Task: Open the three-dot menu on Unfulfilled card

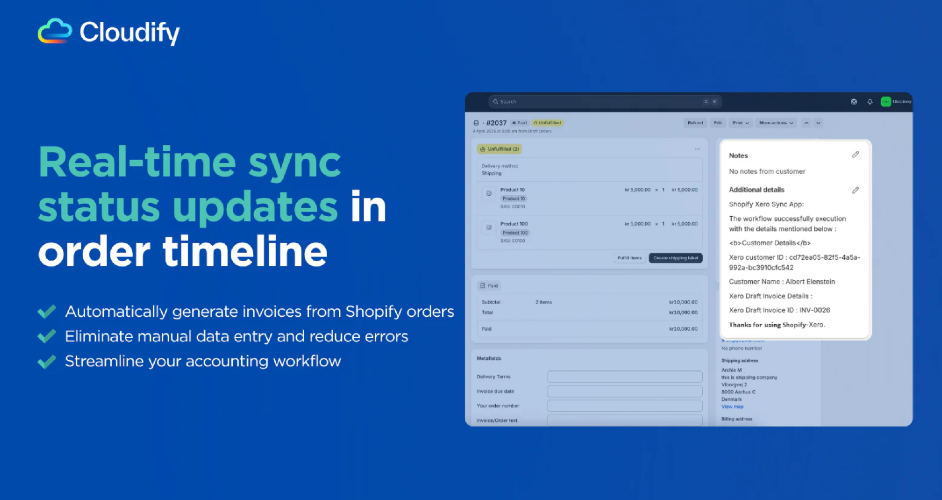Action: point(697,149)
